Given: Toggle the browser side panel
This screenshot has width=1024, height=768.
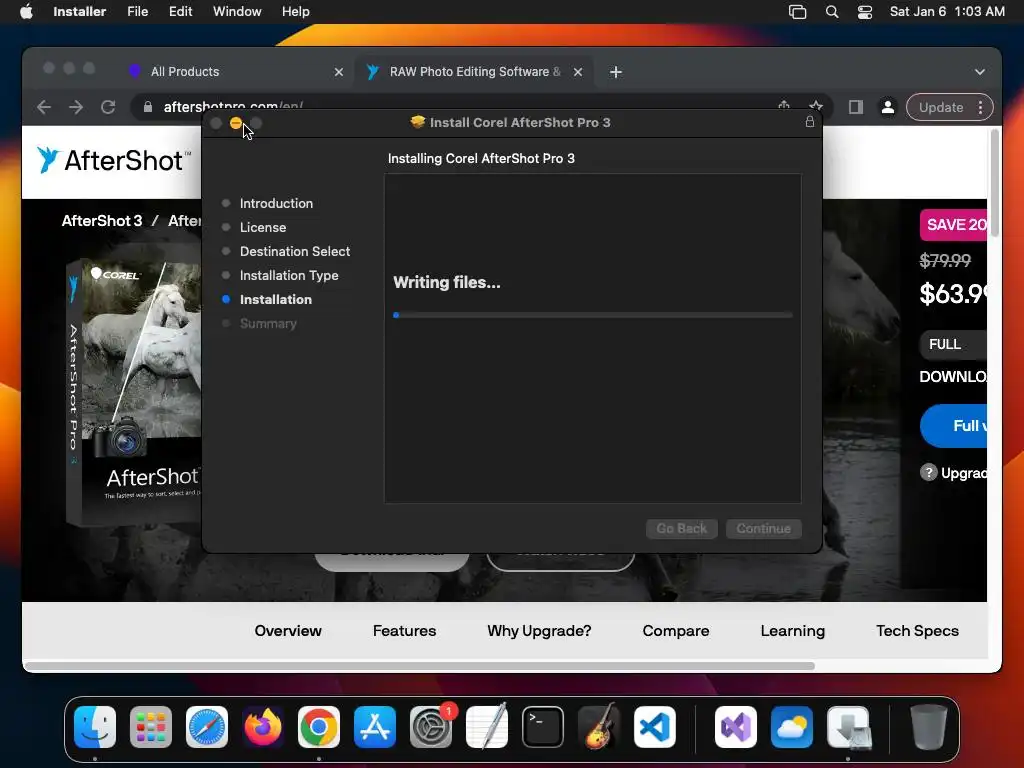Looking at the screenshot, I should [856, 107].
